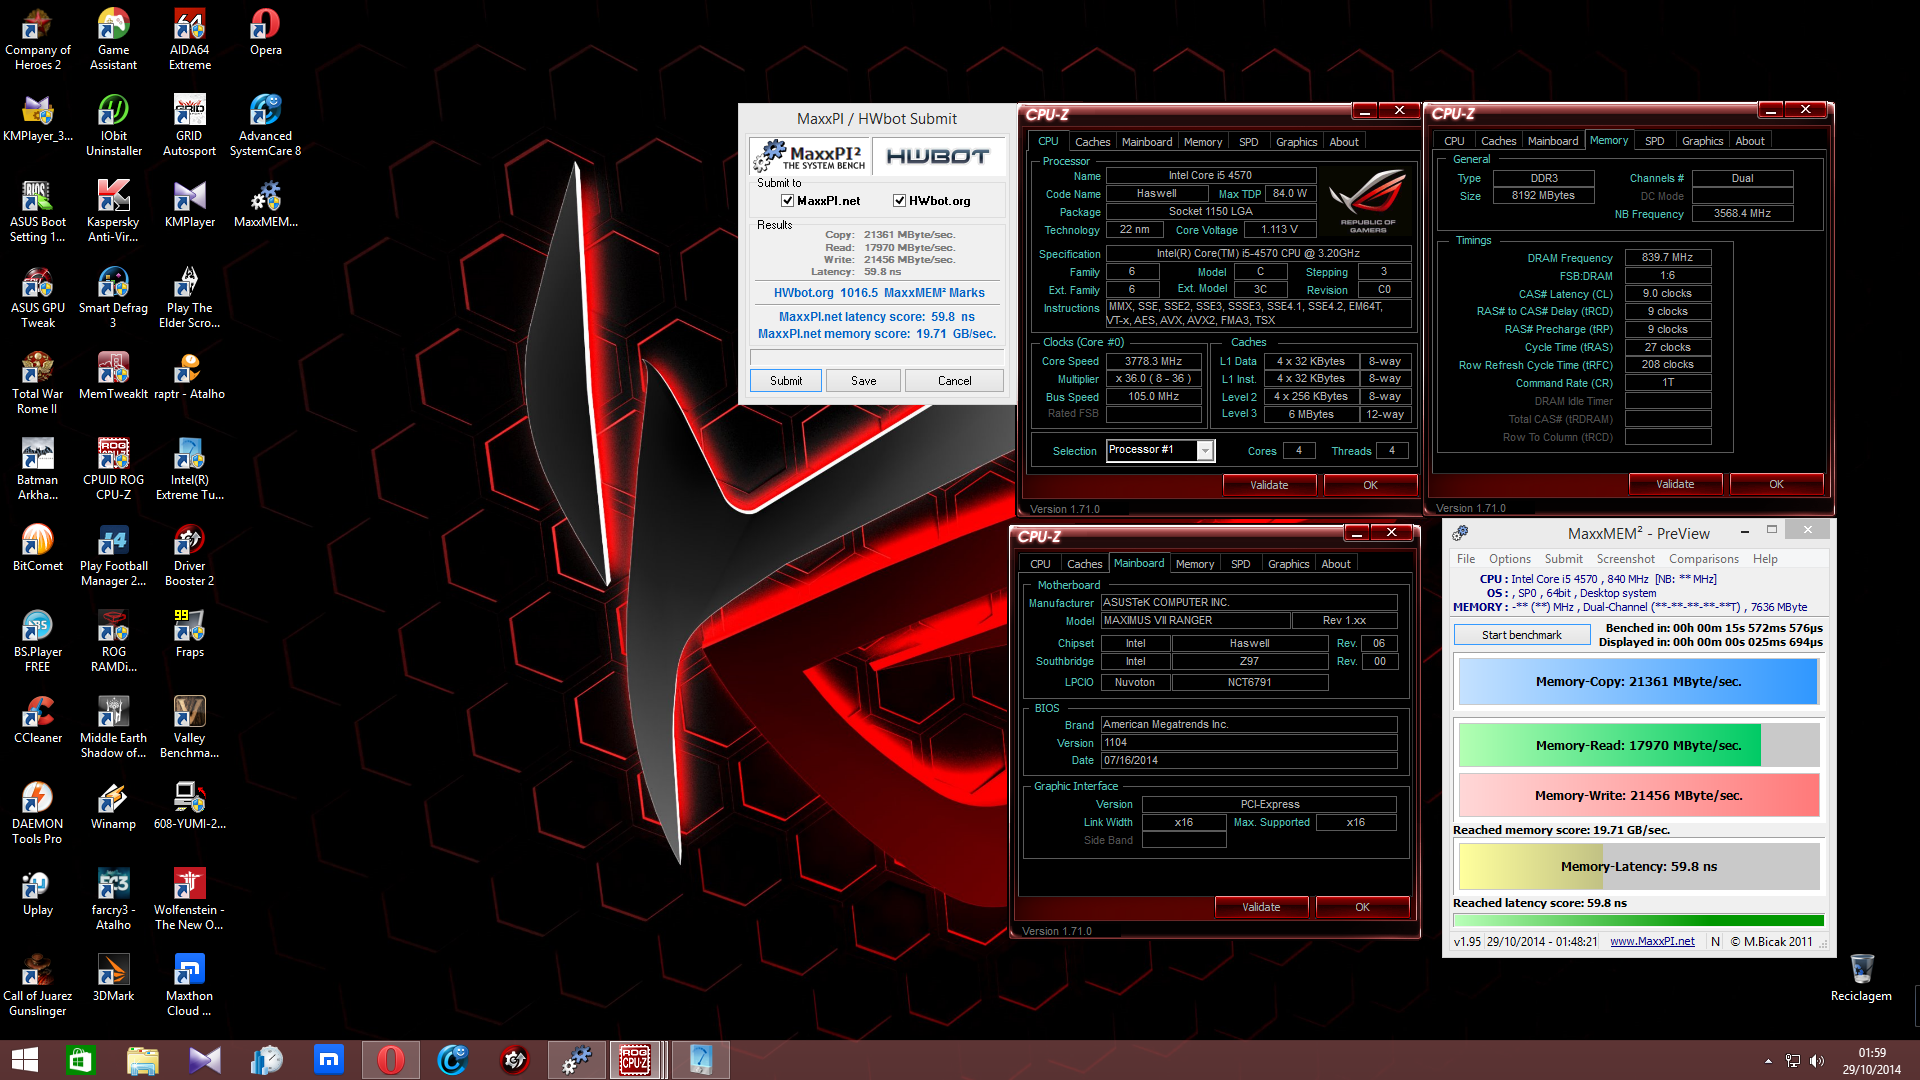Screen dimensions: 1920x1080
Task: Toggle HWbot.org submit checkbox
Action: tap(899, 201)
